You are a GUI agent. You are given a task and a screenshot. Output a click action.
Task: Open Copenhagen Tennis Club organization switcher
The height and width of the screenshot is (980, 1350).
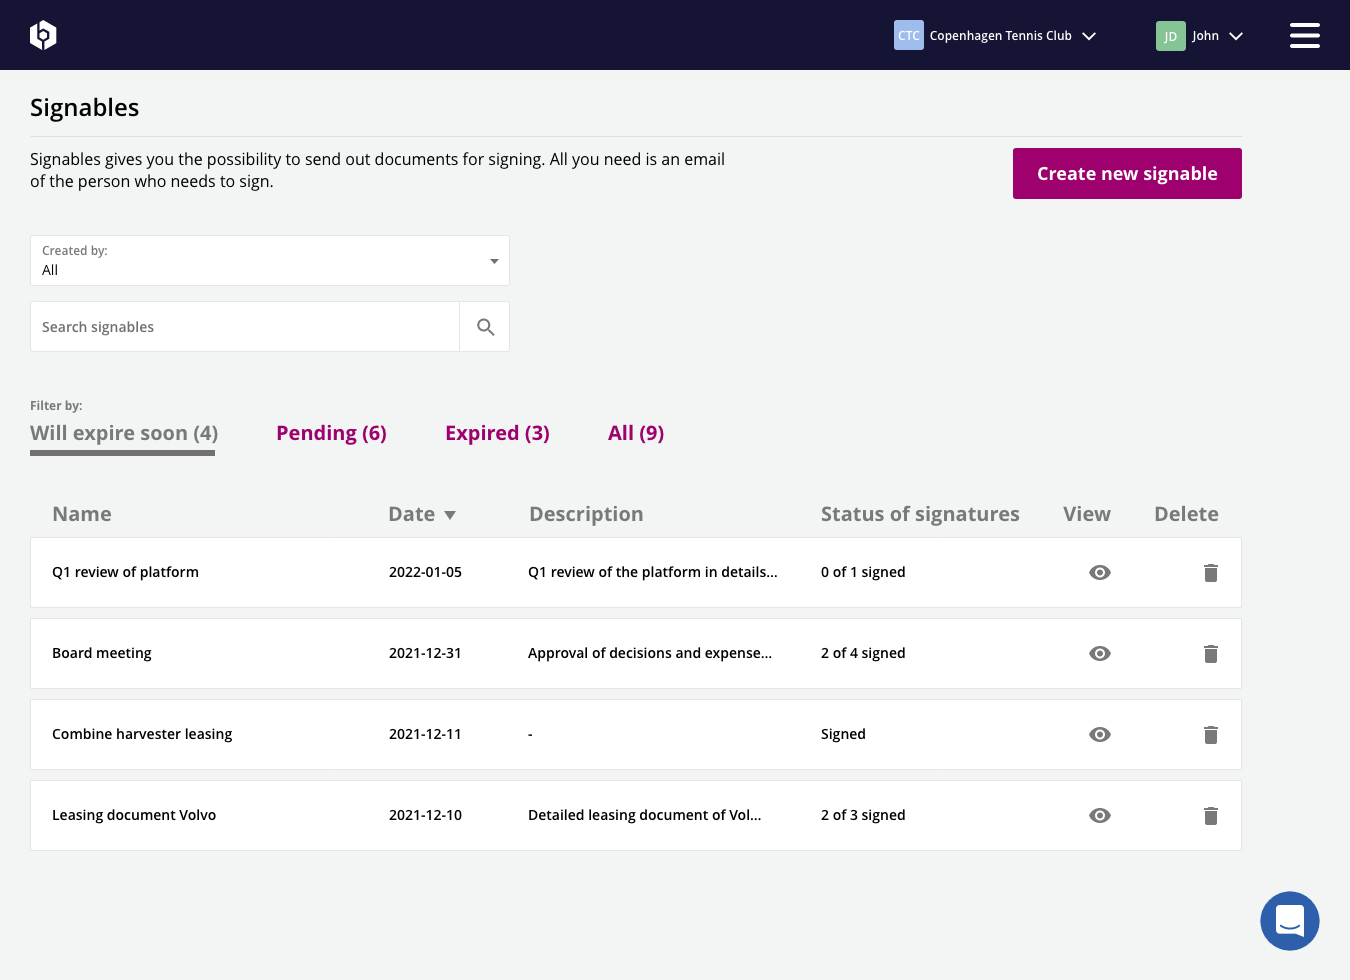coord(995,36)
